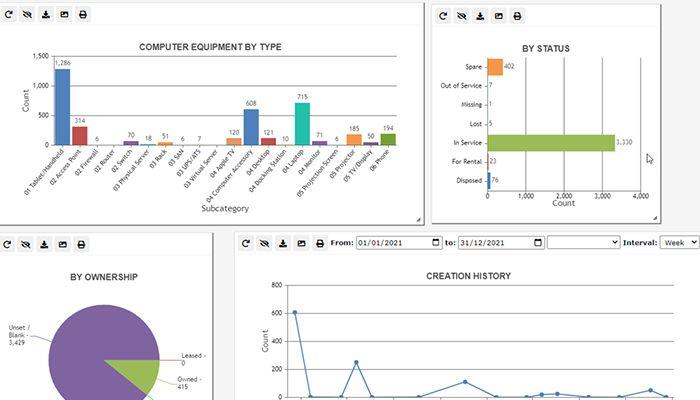
Task: Click the 'Unset / Blank - 3,429' label
Action: 18,335
